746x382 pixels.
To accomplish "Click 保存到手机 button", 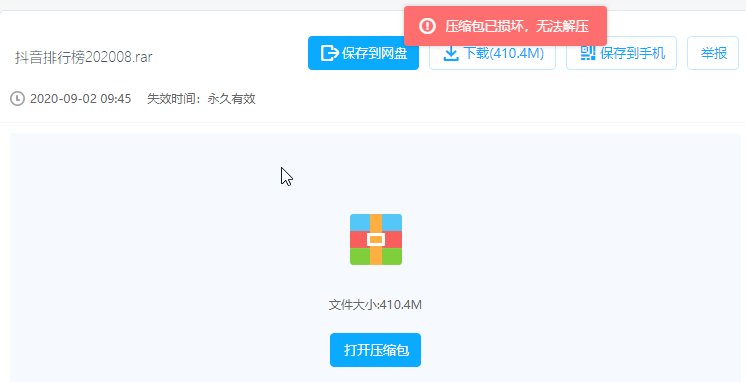I will pos(621,53).
